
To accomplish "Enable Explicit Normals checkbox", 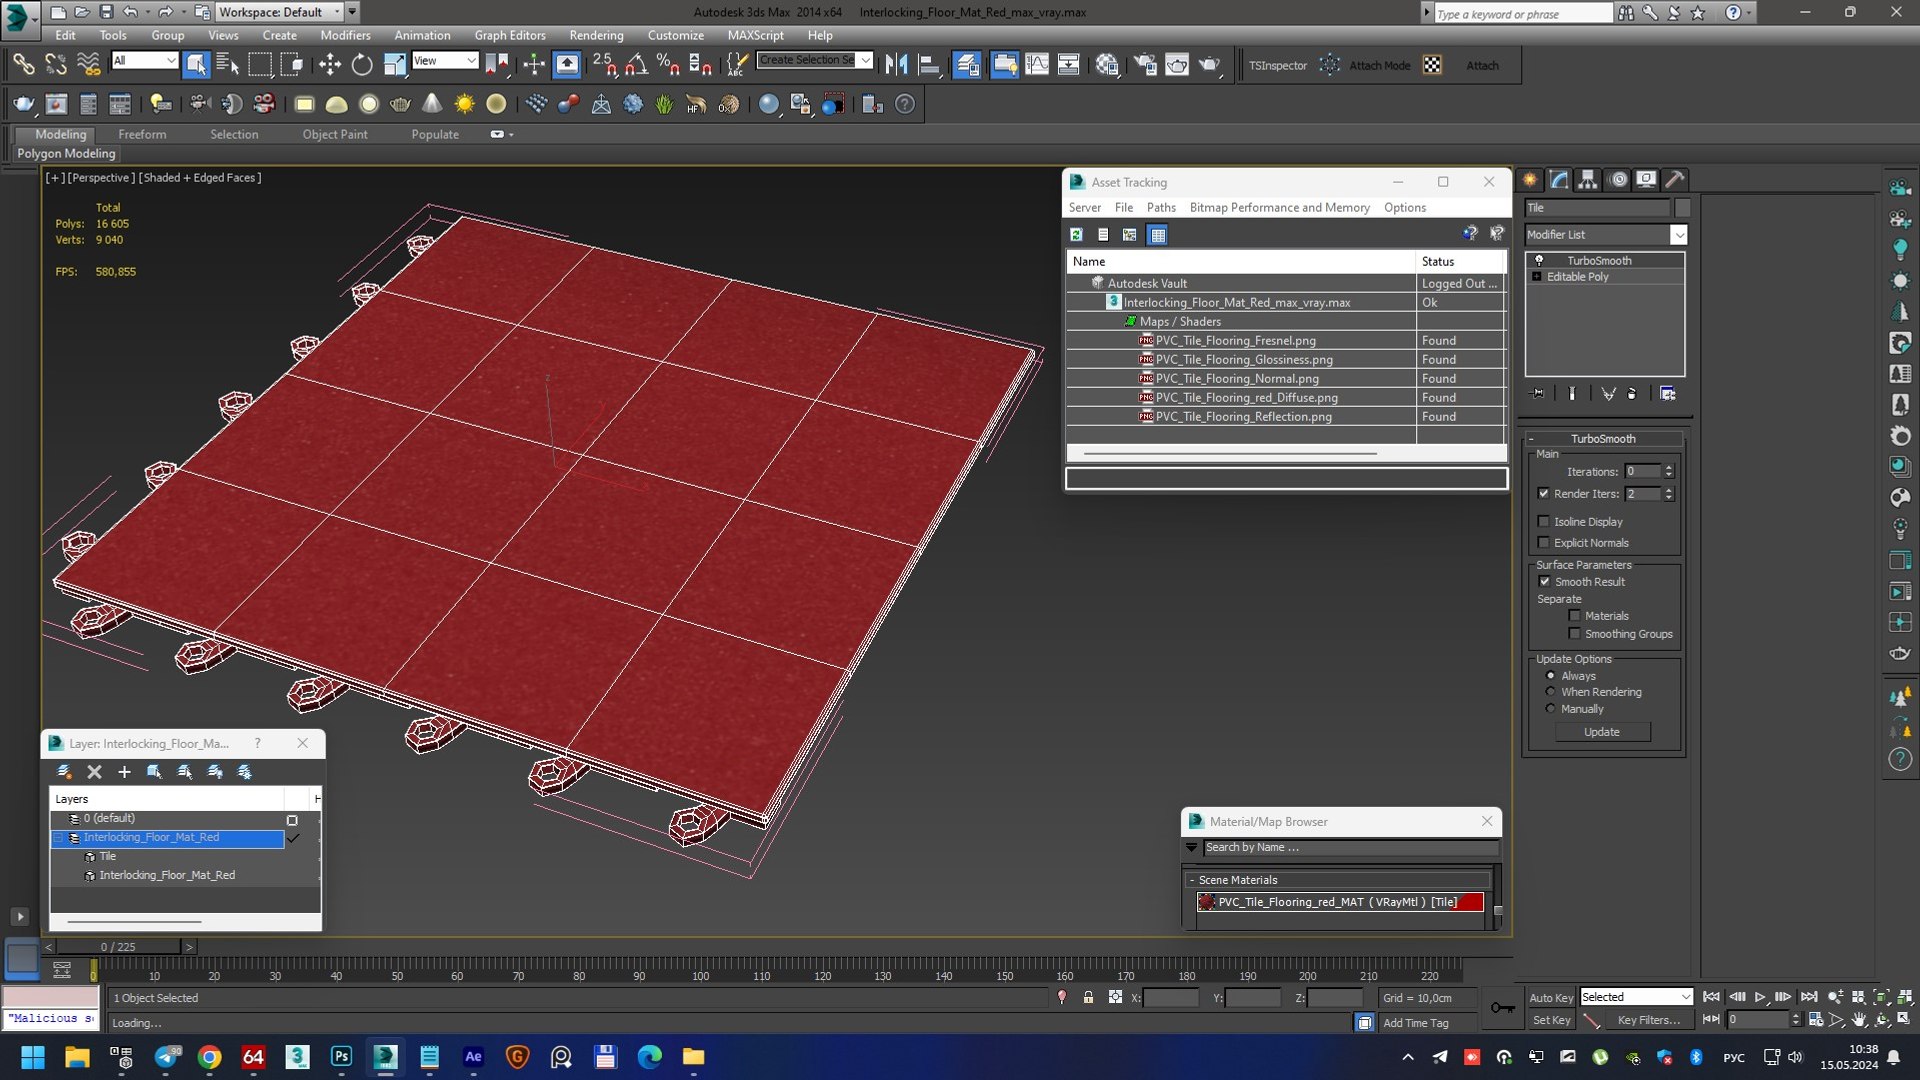I will tap(1544, 543).
